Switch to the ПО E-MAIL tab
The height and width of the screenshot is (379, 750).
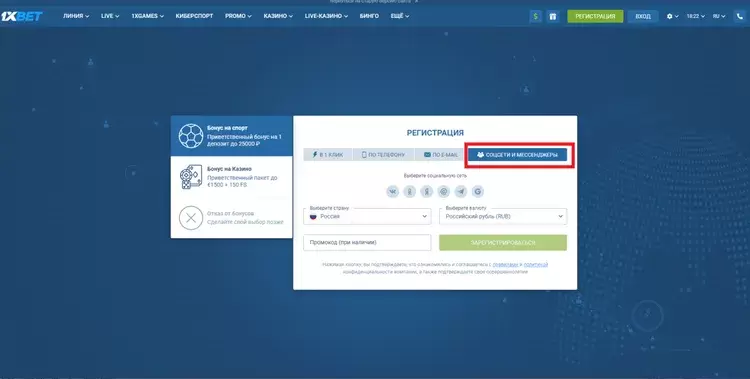441,155
